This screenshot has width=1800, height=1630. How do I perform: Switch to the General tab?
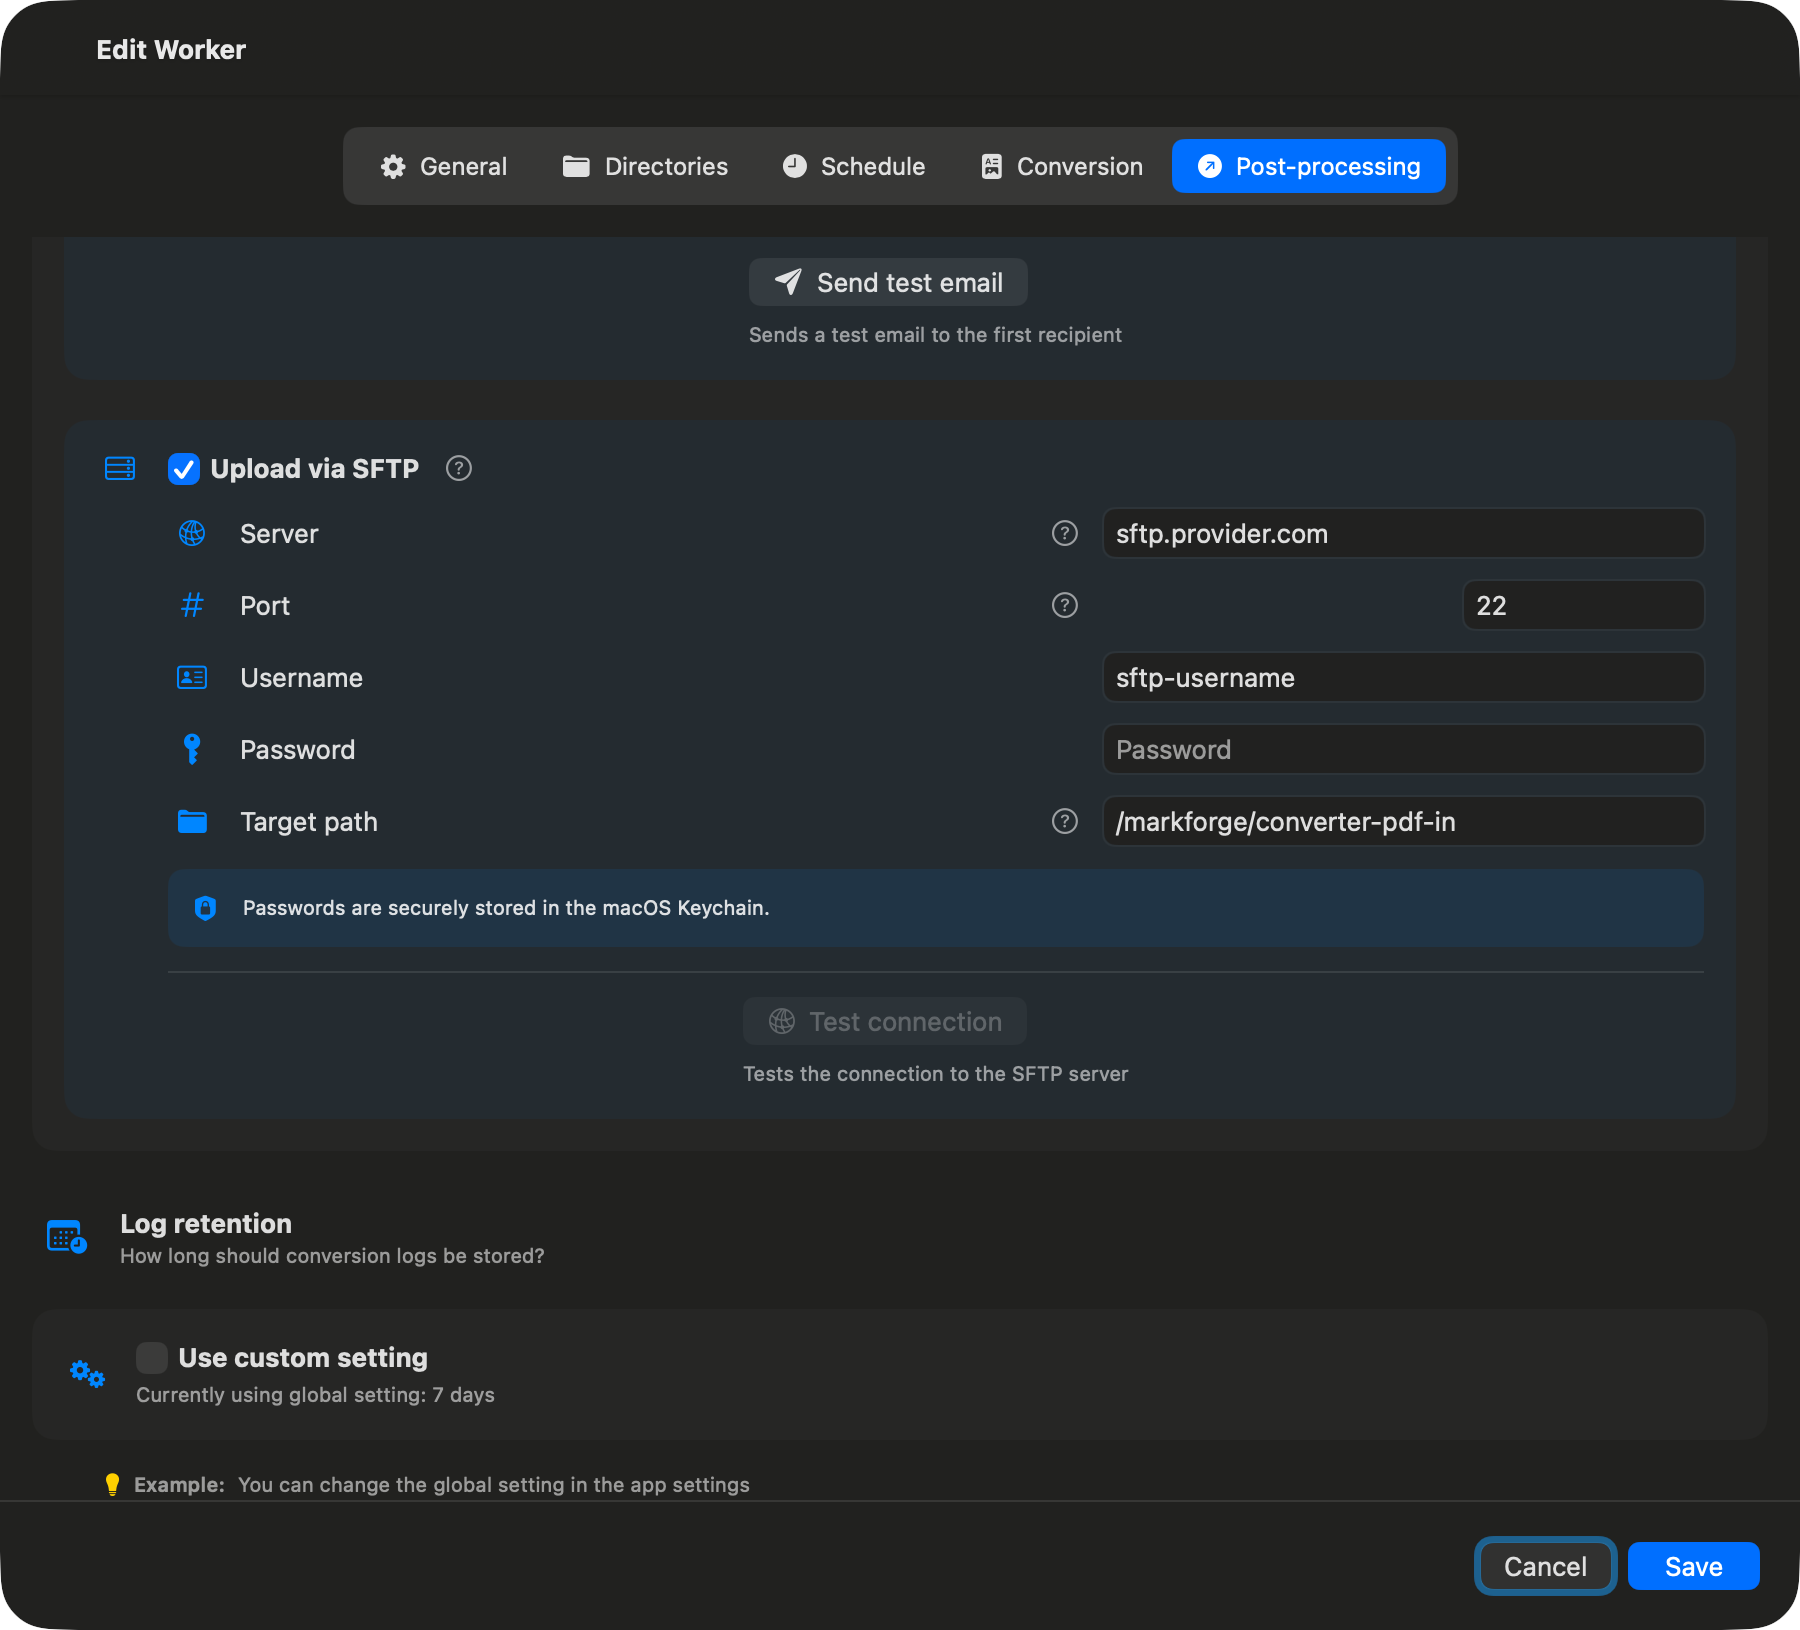pyautogui.click(x=443, y=166)
